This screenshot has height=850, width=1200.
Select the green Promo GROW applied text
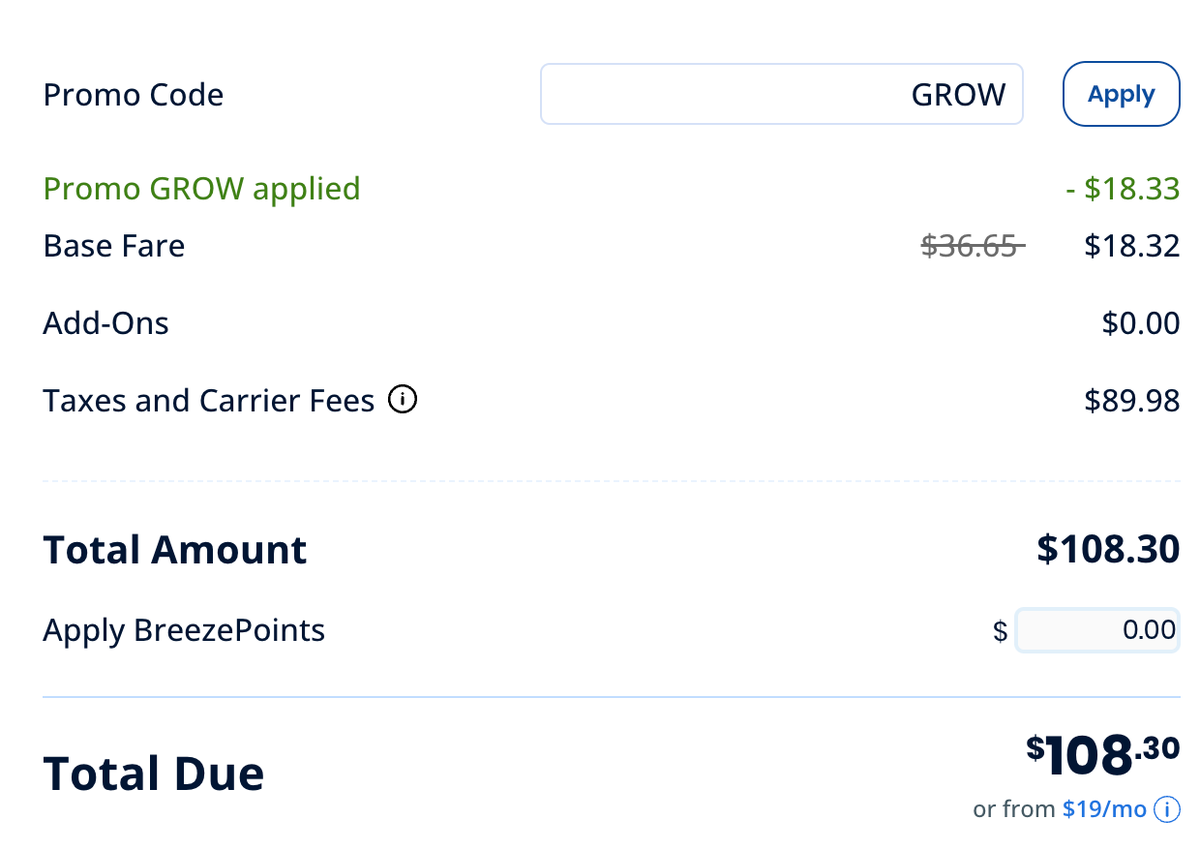[201, 188]
